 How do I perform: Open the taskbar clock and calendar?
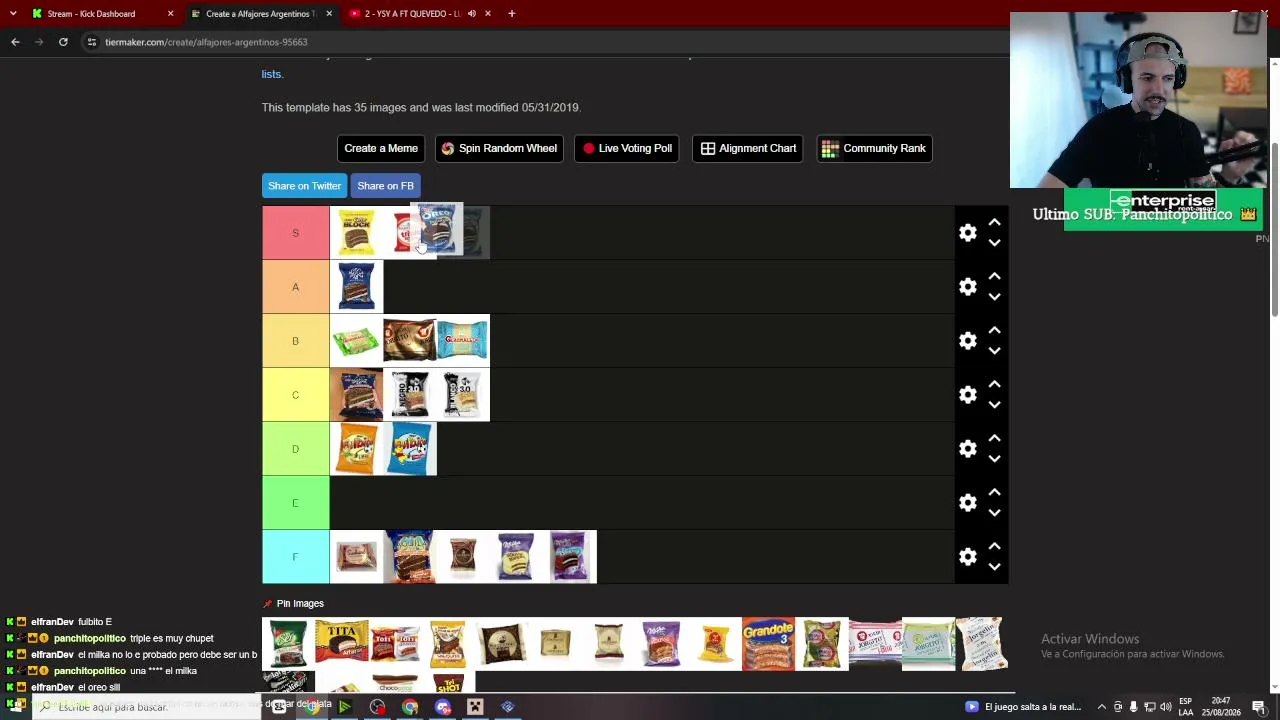pyautogui.click(x=1221, y=707)
